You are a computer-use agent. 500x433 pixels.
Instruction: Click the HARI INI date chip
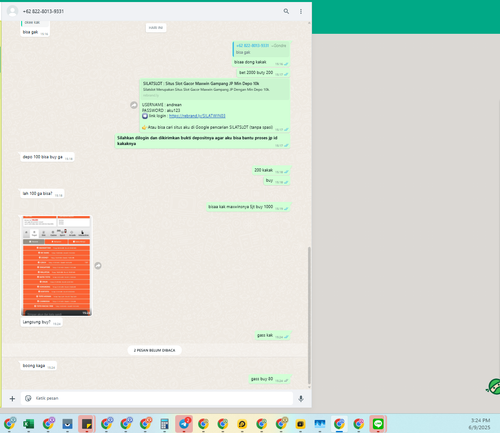coord(156,28)
